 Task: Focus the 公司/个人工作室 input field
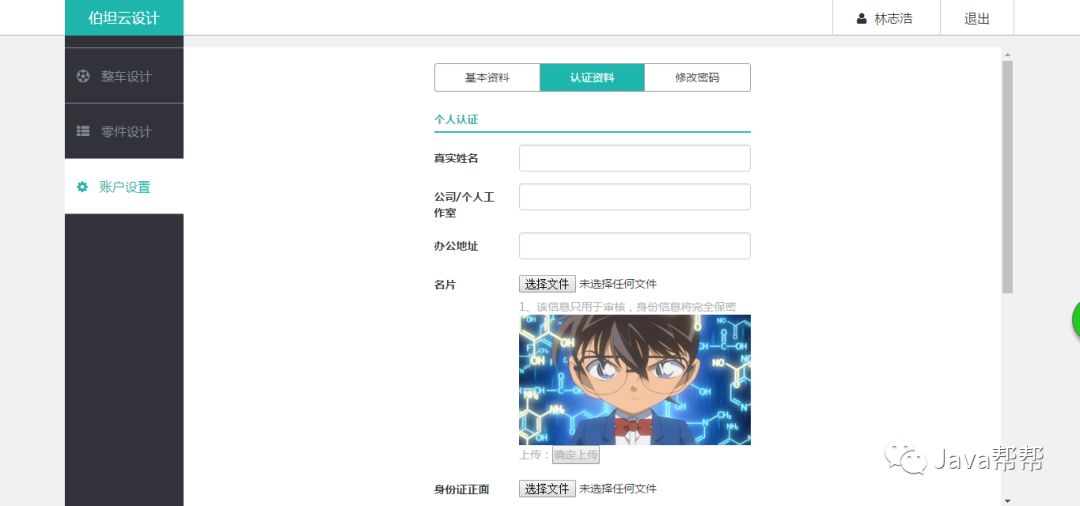tap(634, 197)
